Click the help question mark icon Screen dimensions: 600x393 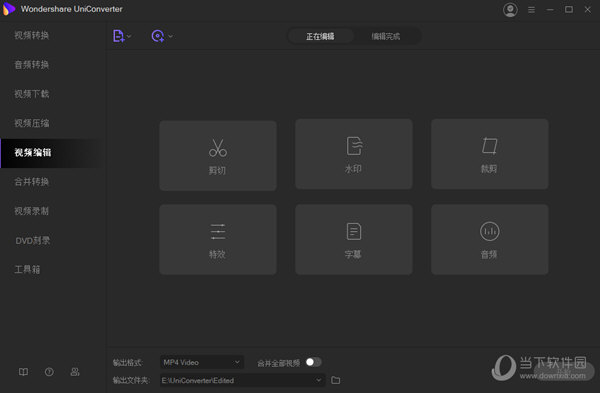[49, 372]
